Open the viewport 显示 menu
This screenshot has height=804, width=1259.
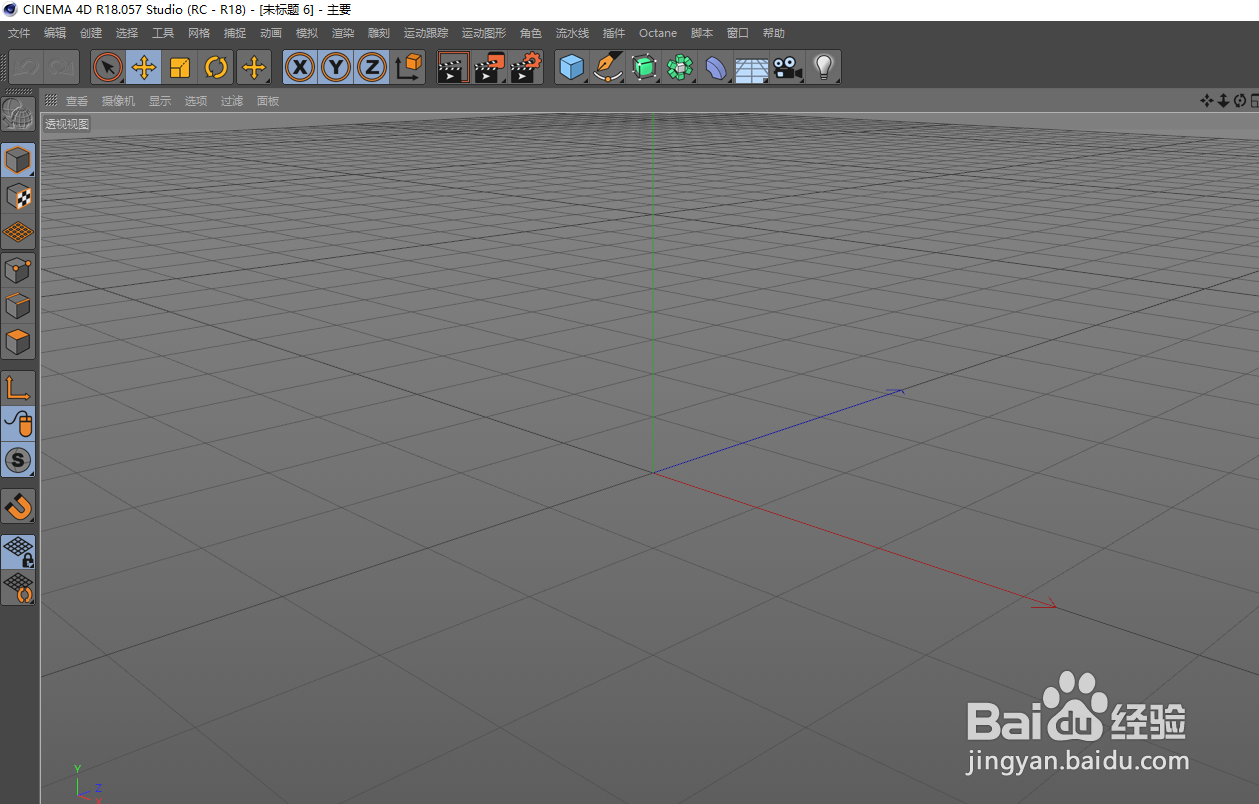tap(160, 101)
